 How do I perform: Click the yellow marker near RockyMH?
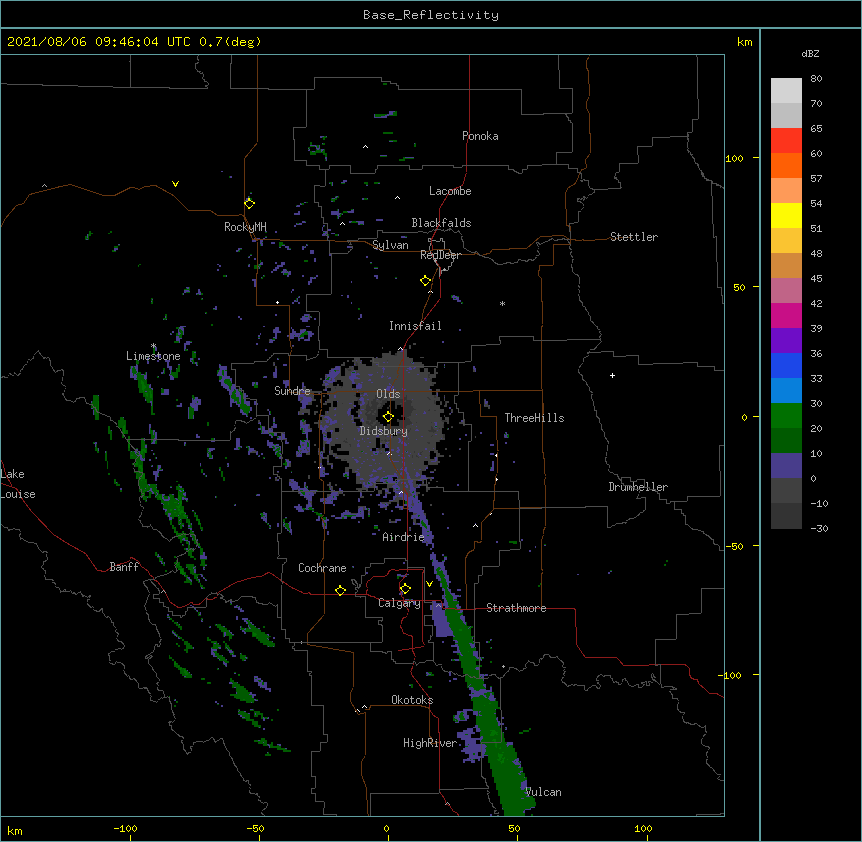tap(249, 203)
